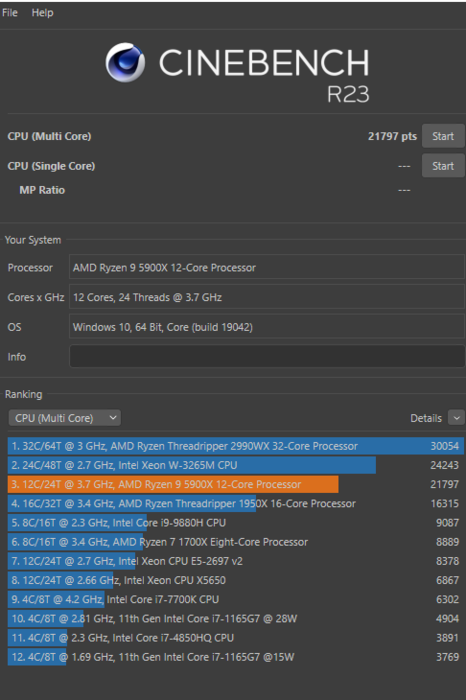
Task: Open the CPU (Multi Core) ranking dropdown
Action: click(x=65, y=418)
